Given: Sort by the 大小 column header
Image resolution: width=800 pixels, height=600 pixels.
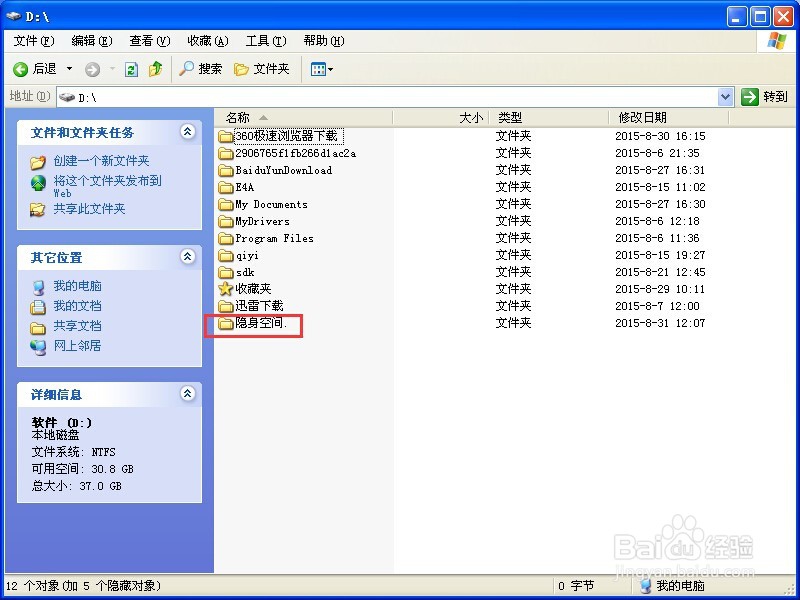Looking at the screenshot, I should pyautogui.click(x=440, y=118).
